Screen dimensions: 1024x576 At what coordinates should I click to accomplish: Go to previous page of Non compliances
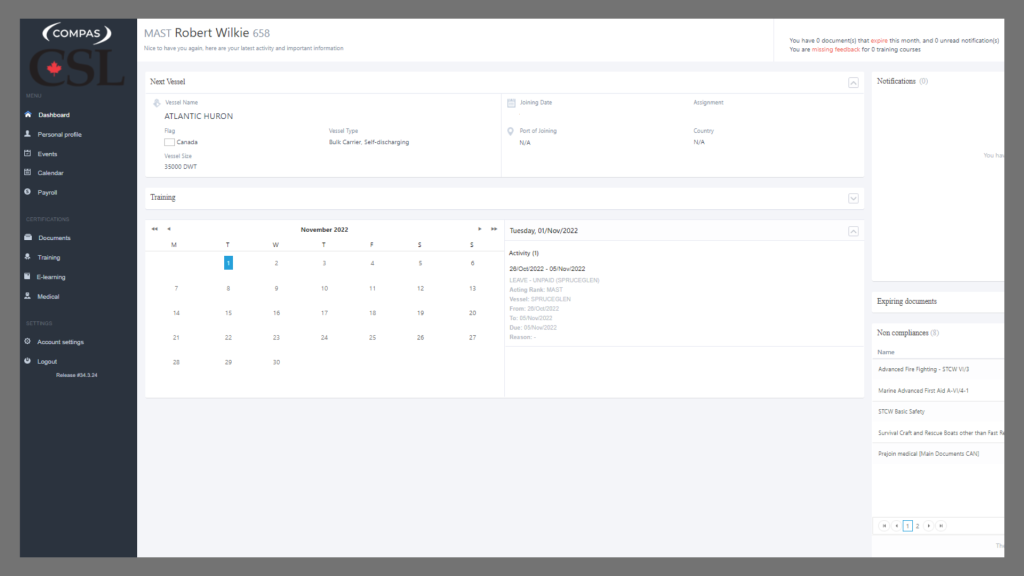point(897,526)
